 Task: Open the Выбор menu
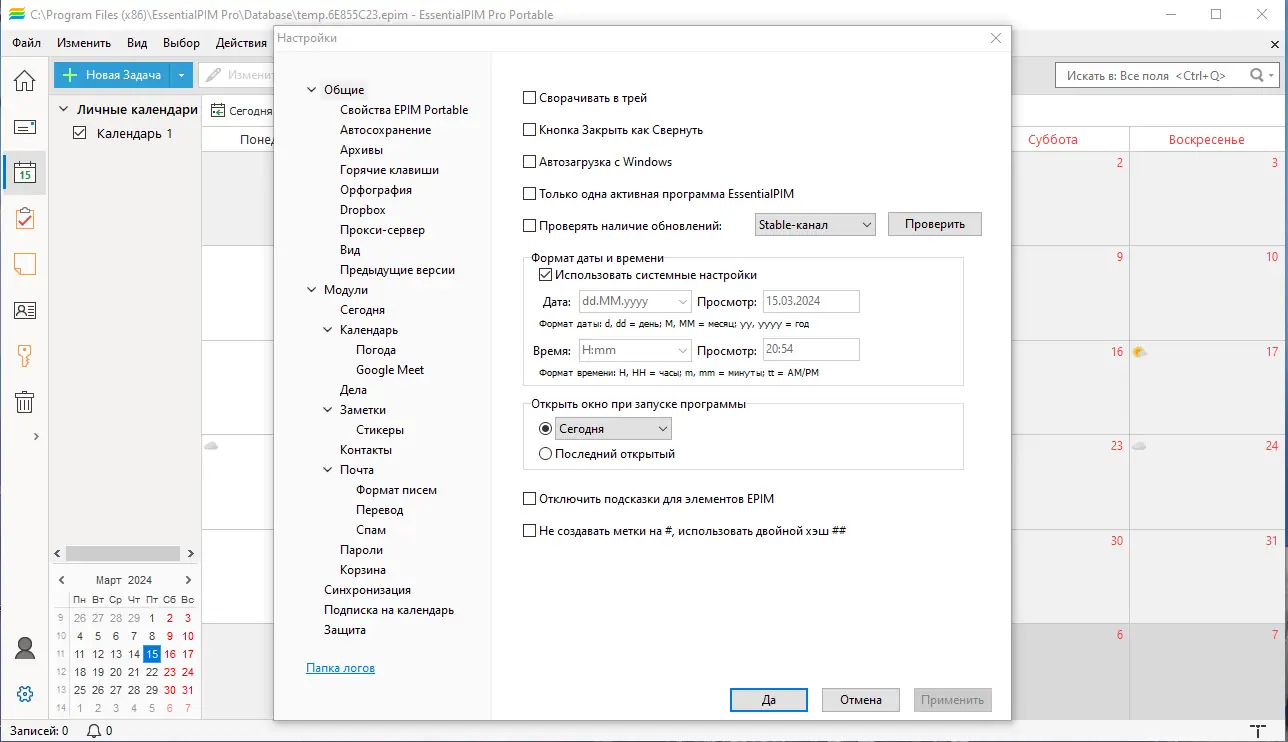coord(181,43)
